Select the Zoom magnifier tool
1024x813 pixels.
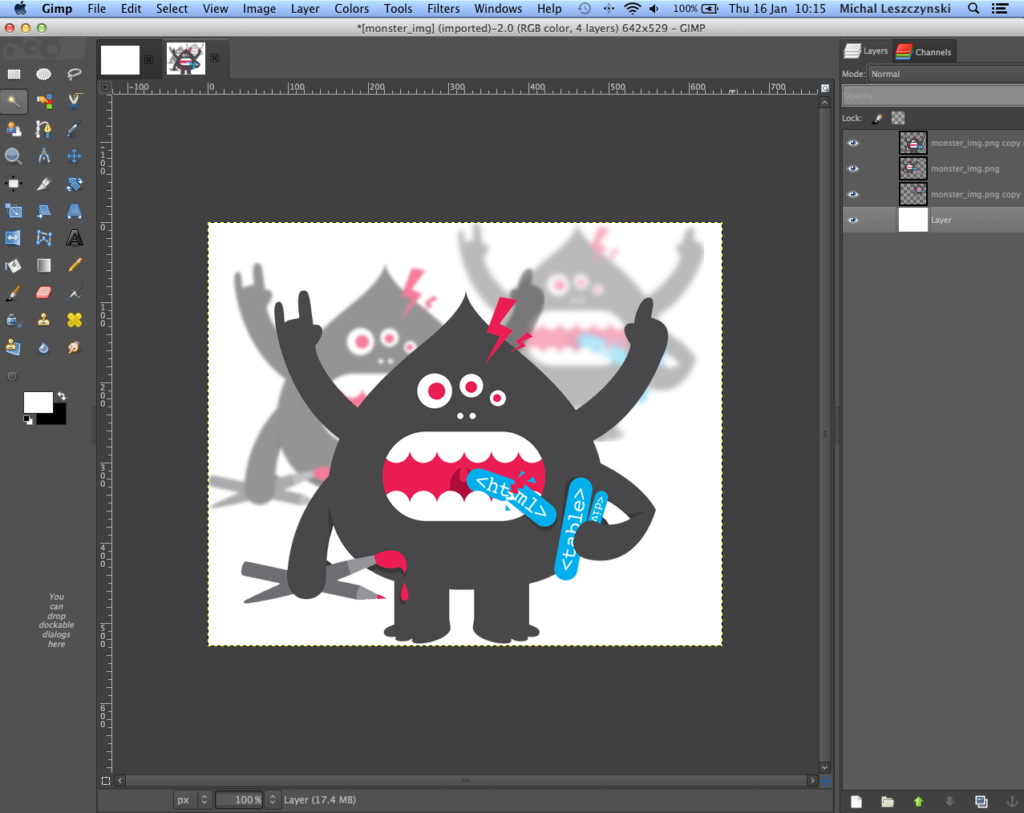13,156
